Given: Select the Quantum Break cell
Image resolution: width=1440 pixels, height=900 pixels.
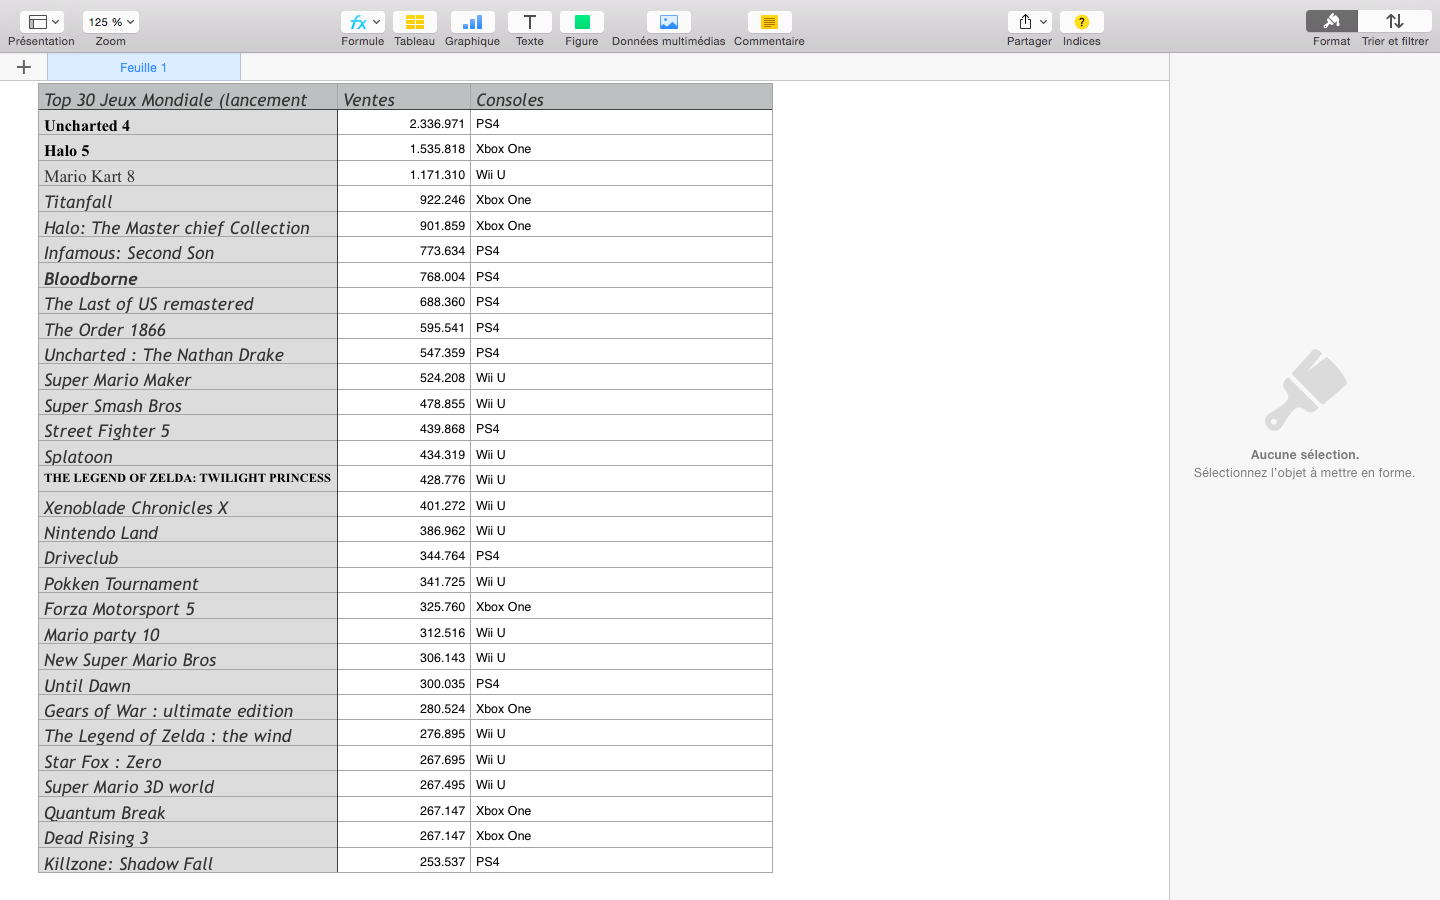Looking at the screenshot, I should 188,810.
